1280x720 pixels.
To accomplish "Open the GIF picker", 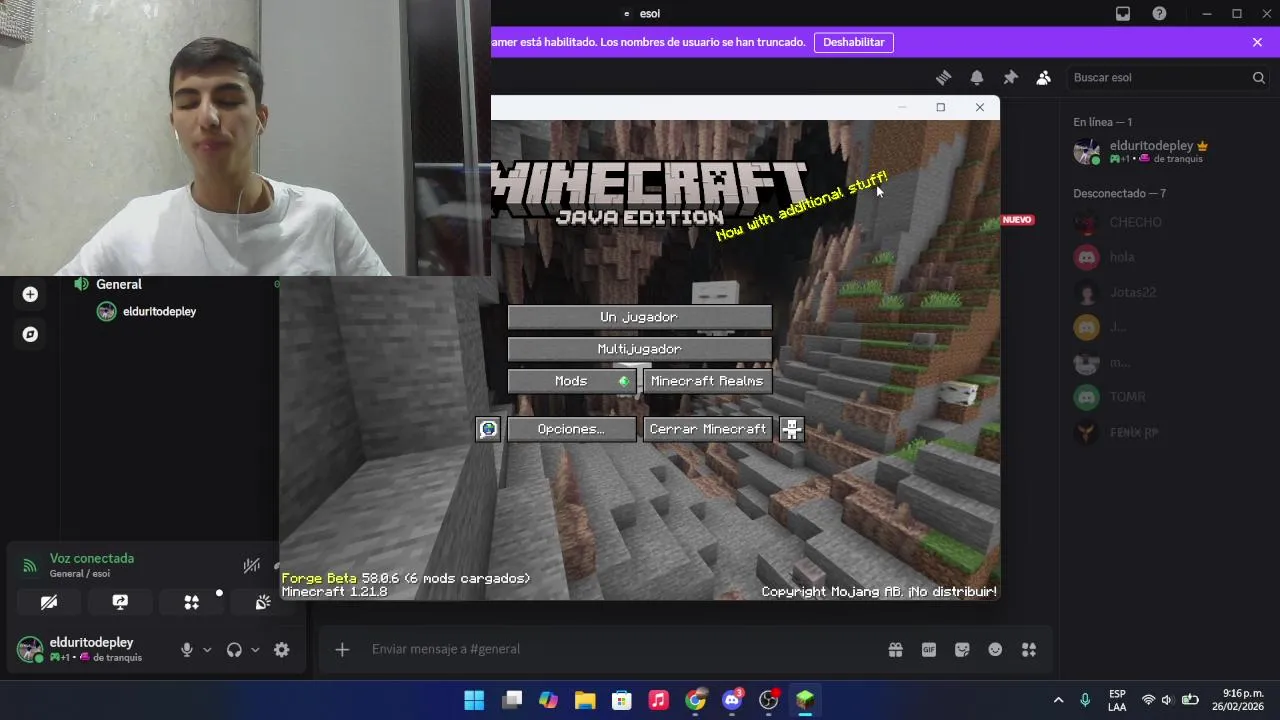I will [x=929, y=649].
